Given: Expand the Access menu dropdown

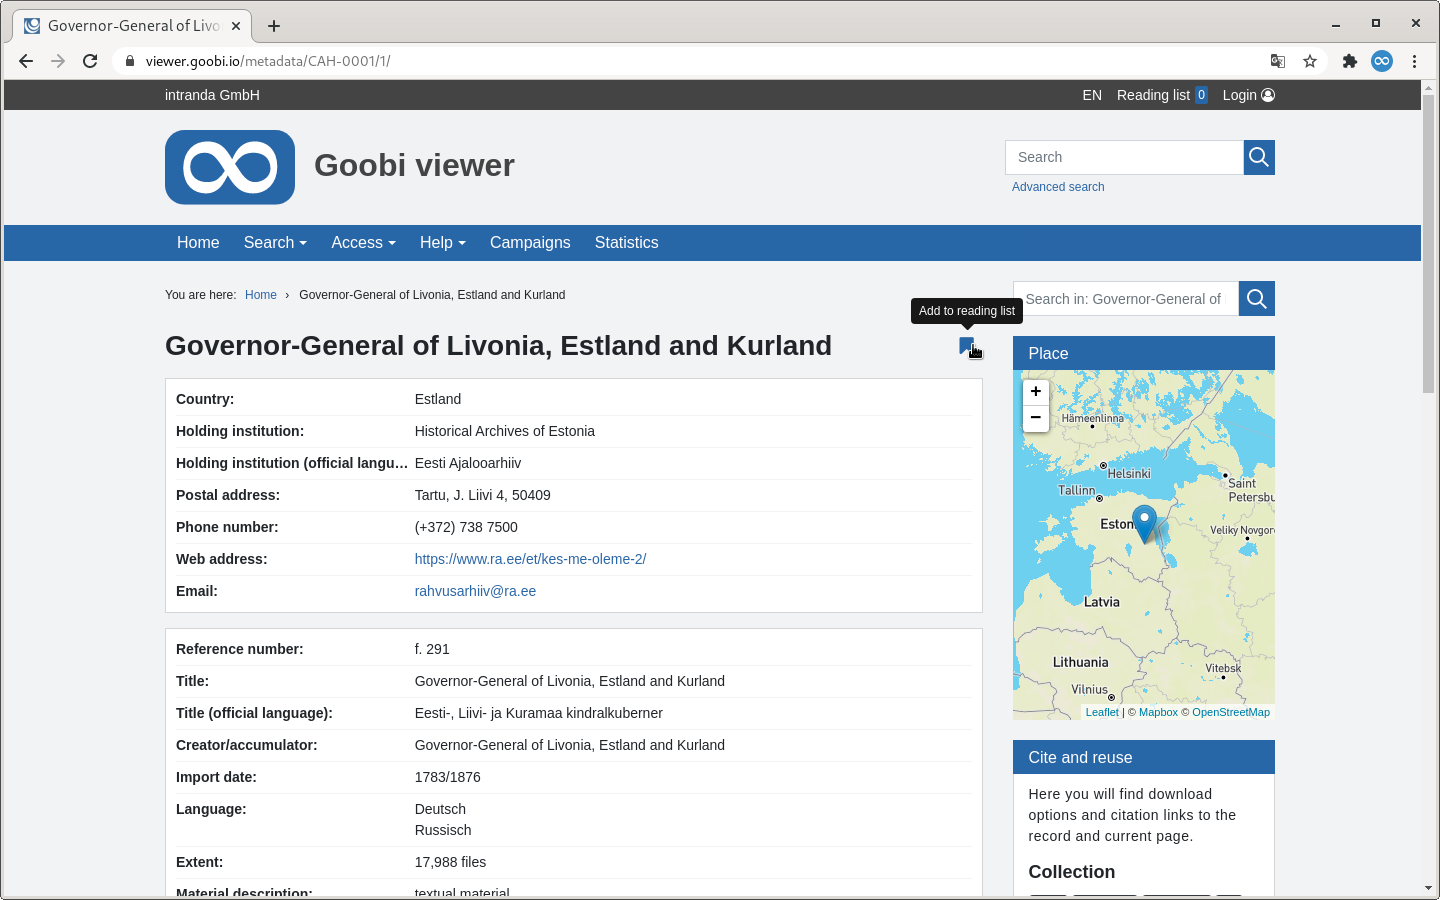Looking at the screenshot, I should tap(363, 243).
